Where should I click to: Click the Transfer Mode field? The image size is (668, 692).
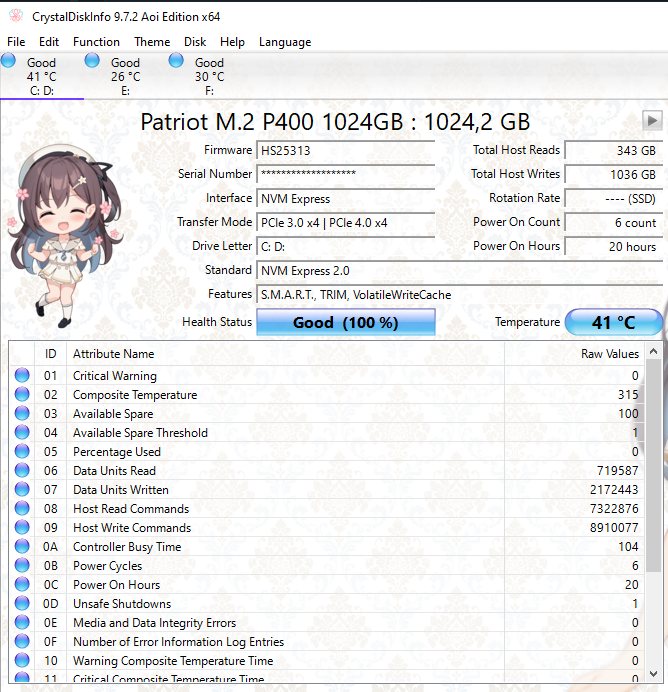tap(345, 222)
